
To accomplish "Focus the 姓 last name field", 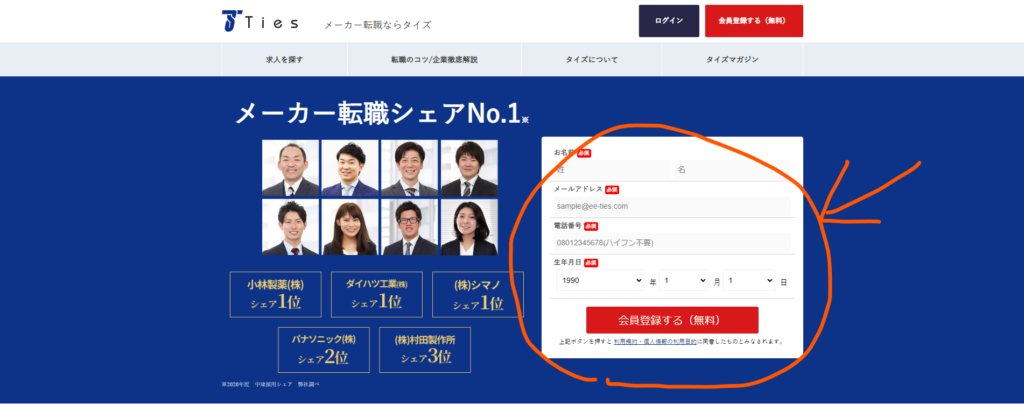I will (611, 170).
